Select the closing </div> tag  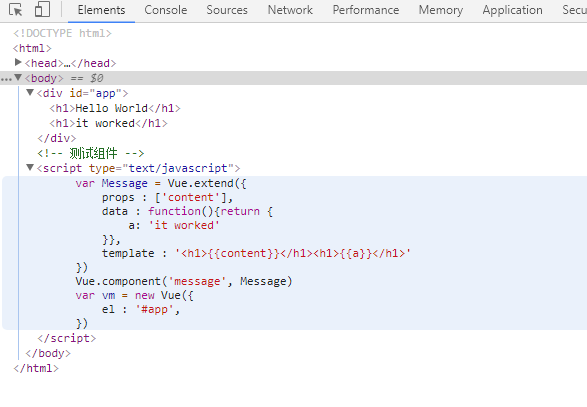click(x=57, y=138)
